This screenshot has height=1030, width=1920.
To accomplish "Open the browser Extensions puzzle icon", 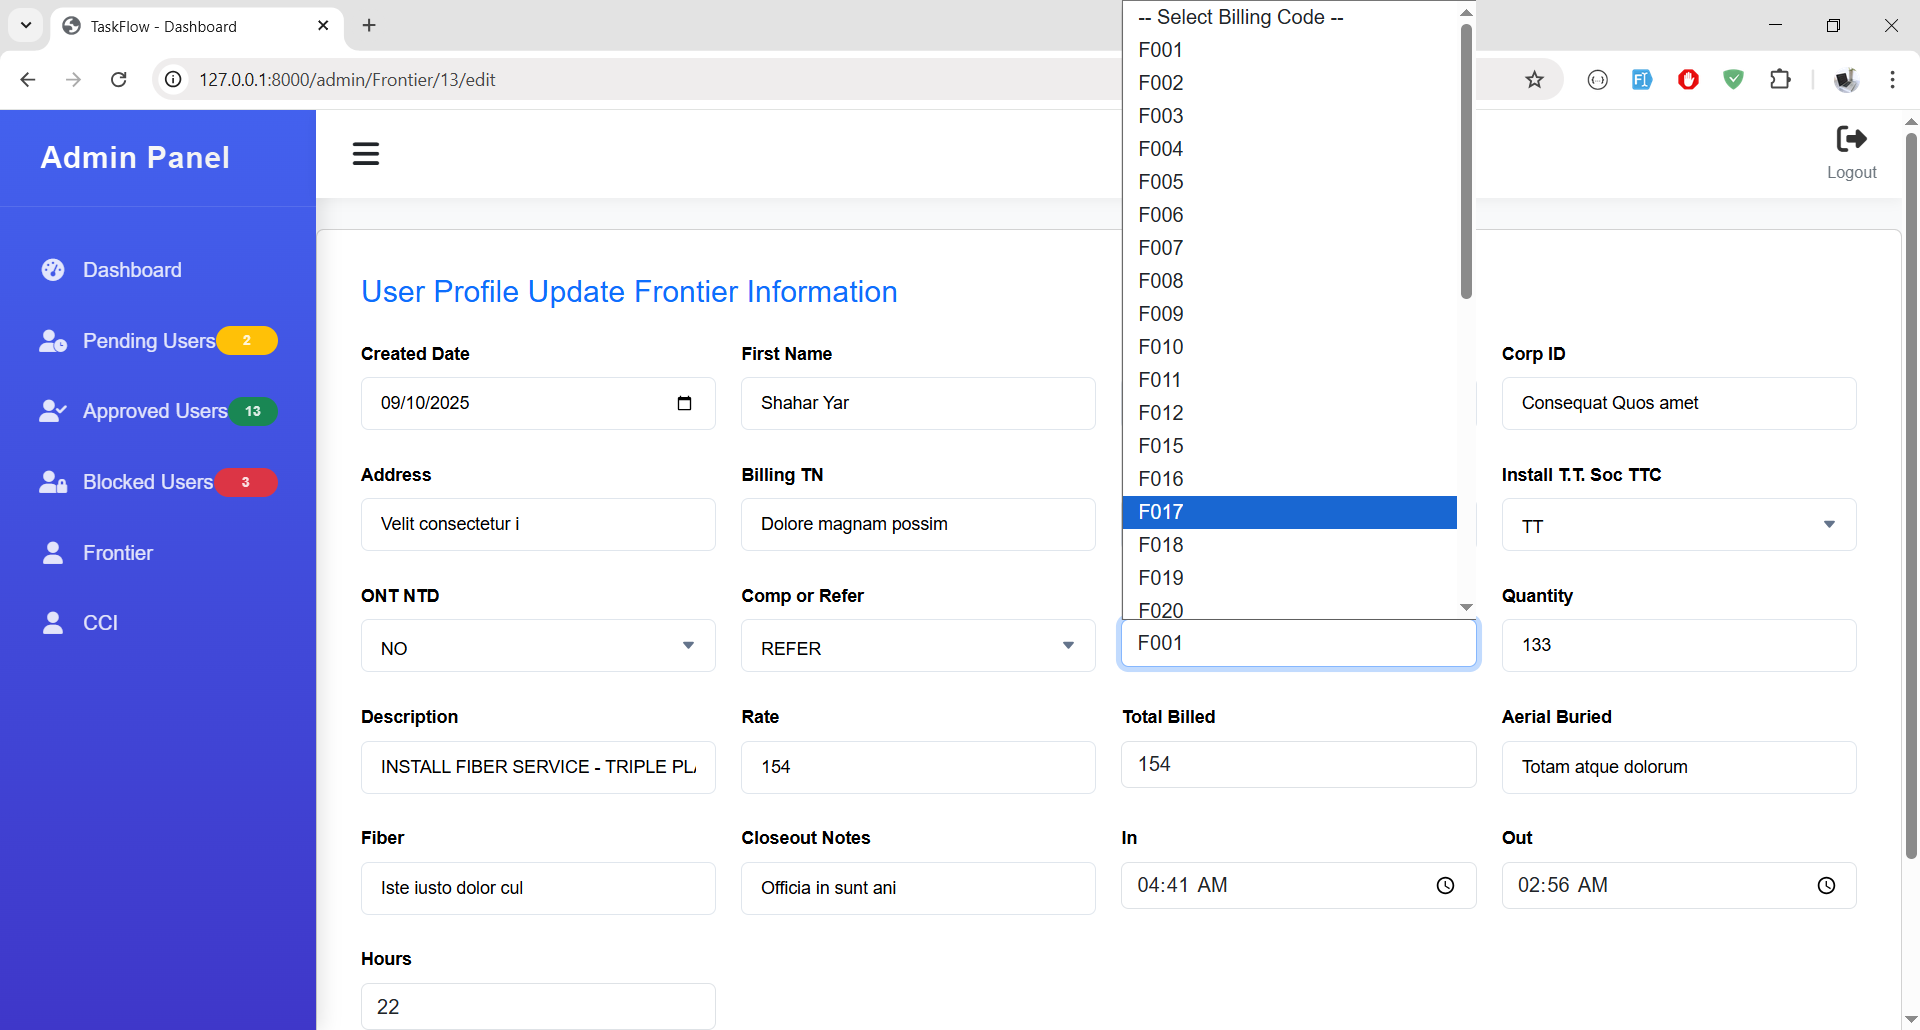I will click(x=1780, y=80).
